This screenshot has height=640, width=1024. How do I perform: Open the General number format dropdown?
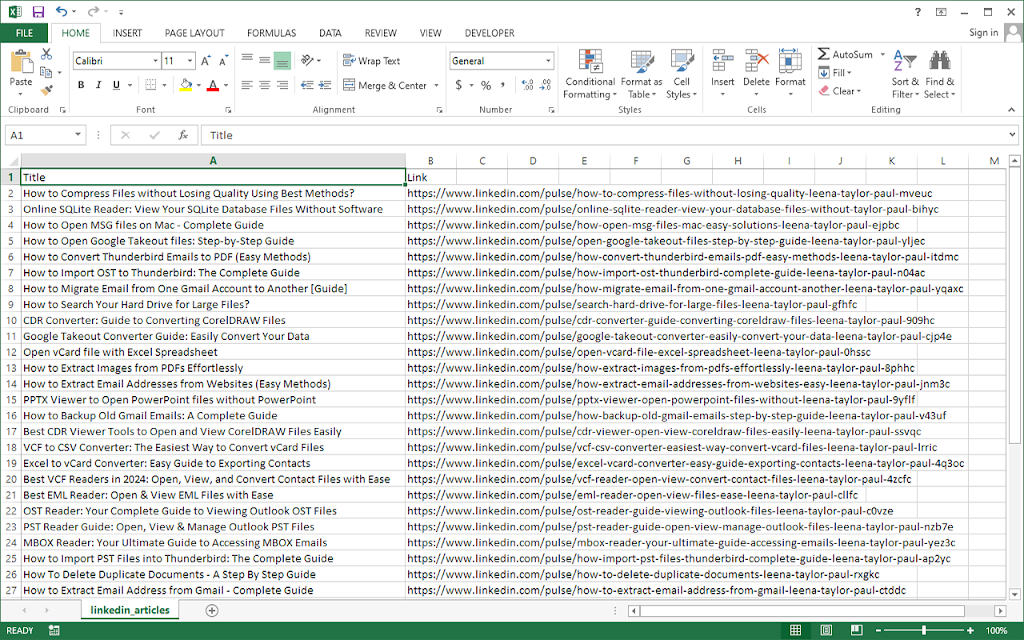click(x=548, y=61)
